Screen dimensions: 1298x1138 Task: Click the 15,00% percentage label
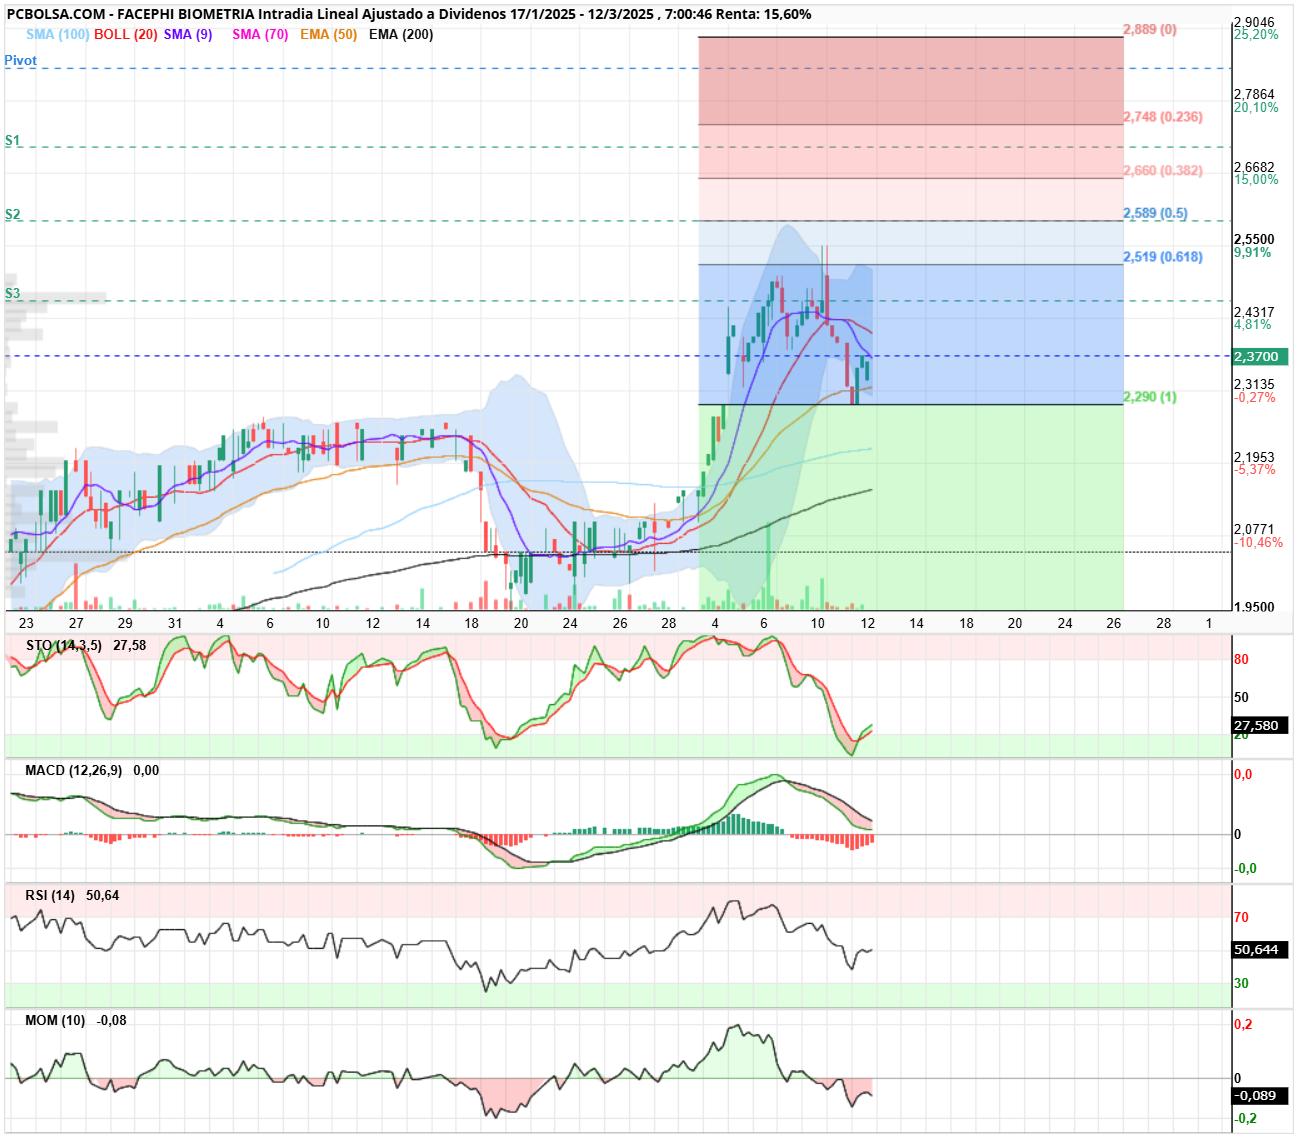click(x=1256, y=180)
